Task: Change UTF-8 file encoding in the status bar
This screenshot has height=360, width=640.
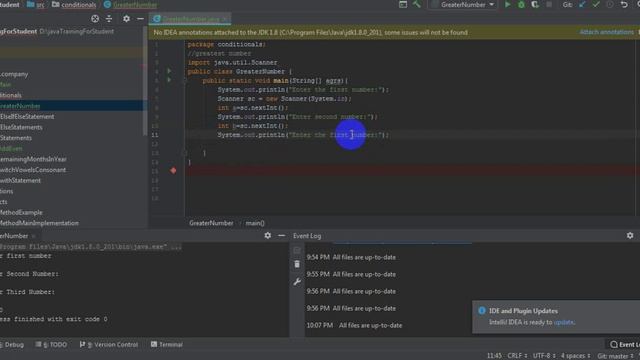Action: pos(544,356)
